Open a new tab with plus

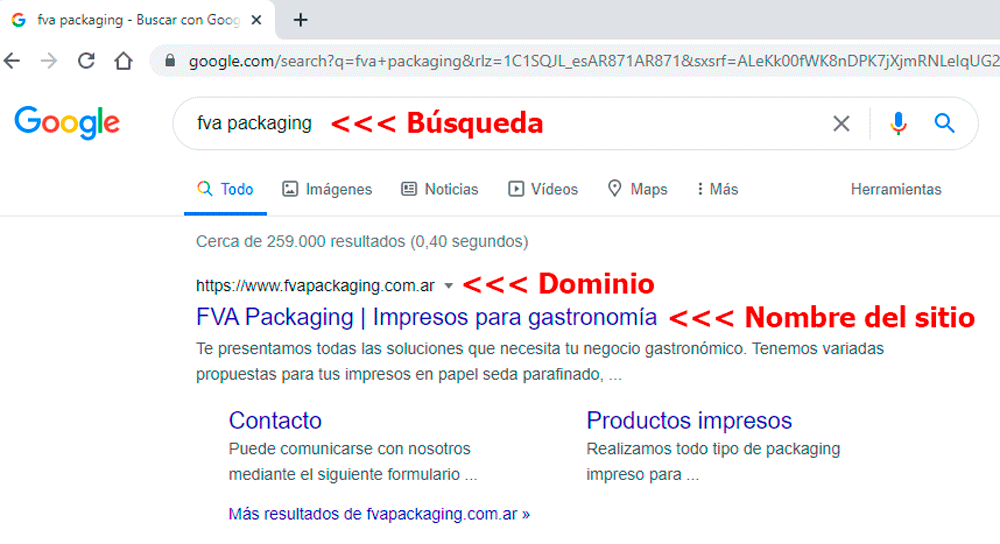point(300,20)
